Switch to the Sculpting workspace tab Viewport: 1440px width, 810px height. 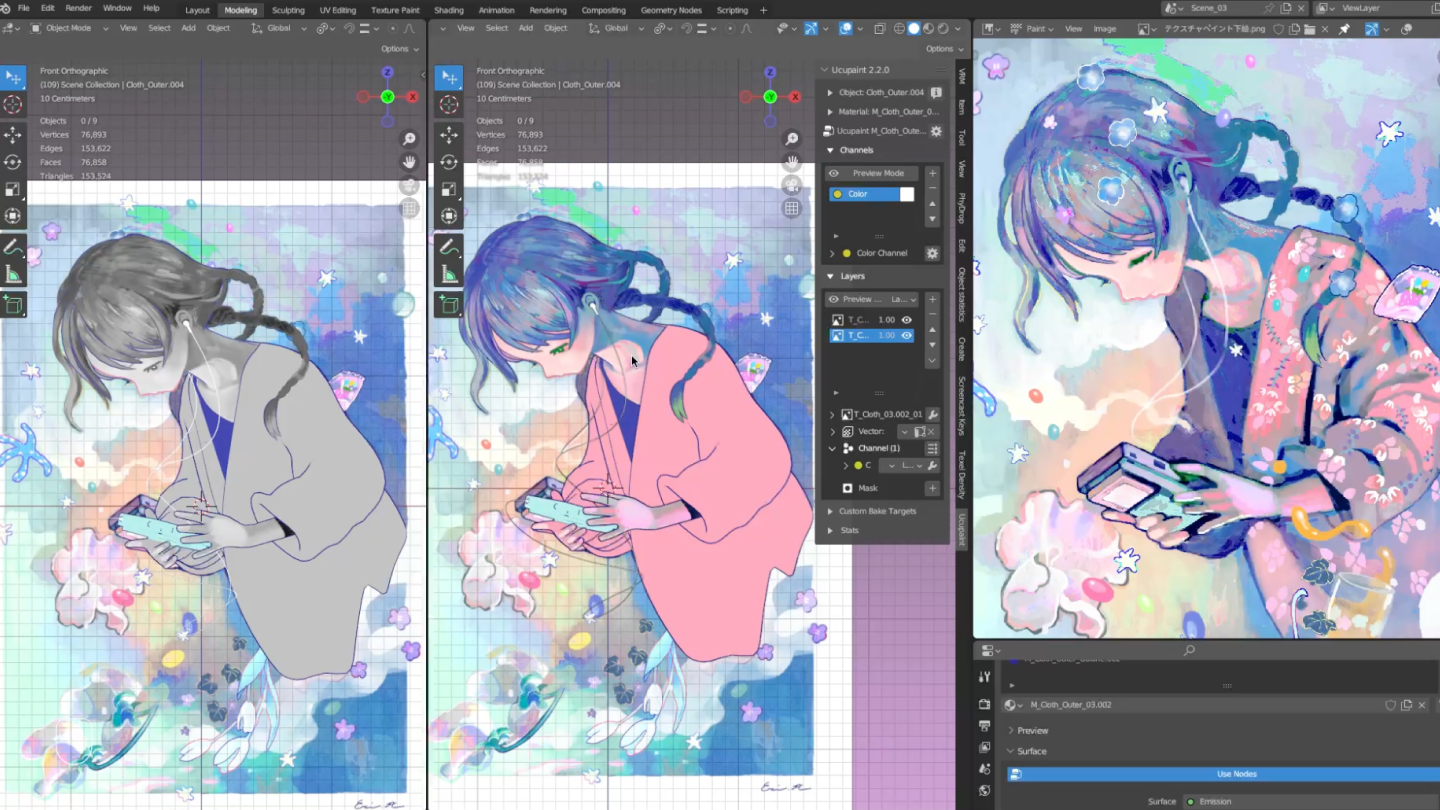point(288,10)
